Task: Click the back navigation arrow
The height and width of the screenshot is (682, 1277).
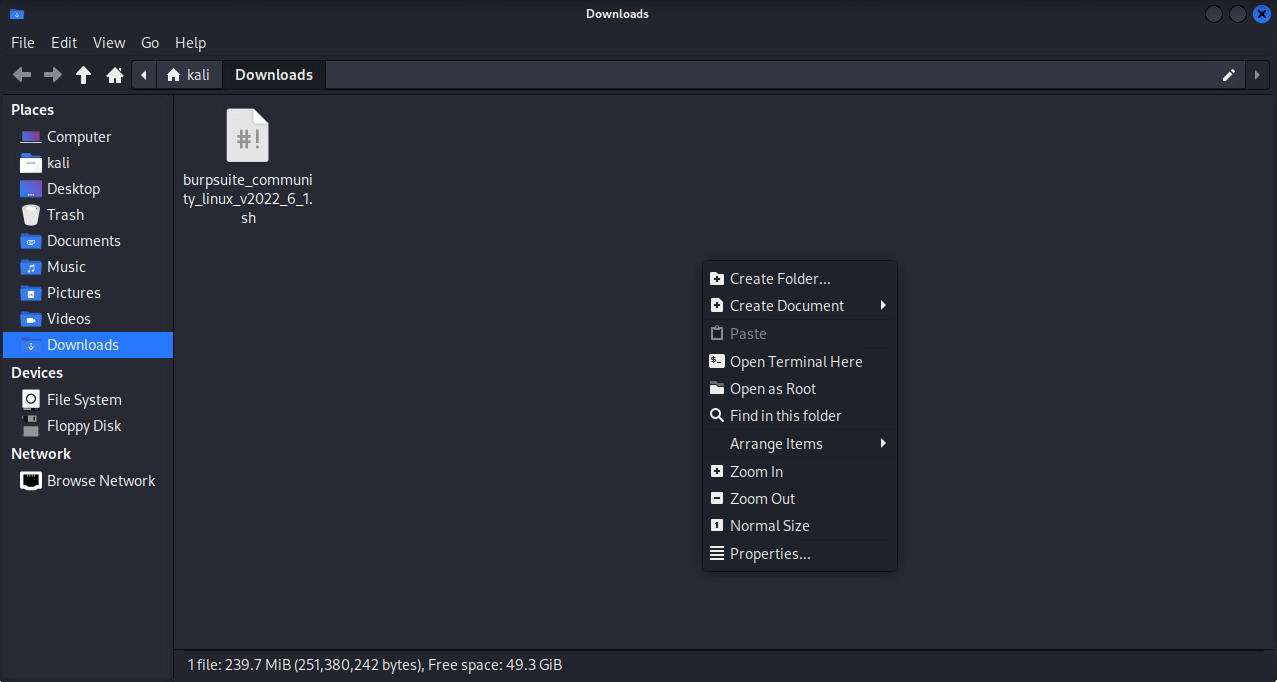Action: click(22, 75)
